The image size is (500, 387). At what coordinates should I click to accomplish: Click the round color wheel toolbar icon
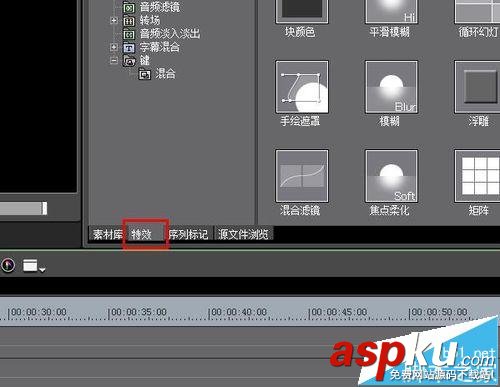(8, 266)
